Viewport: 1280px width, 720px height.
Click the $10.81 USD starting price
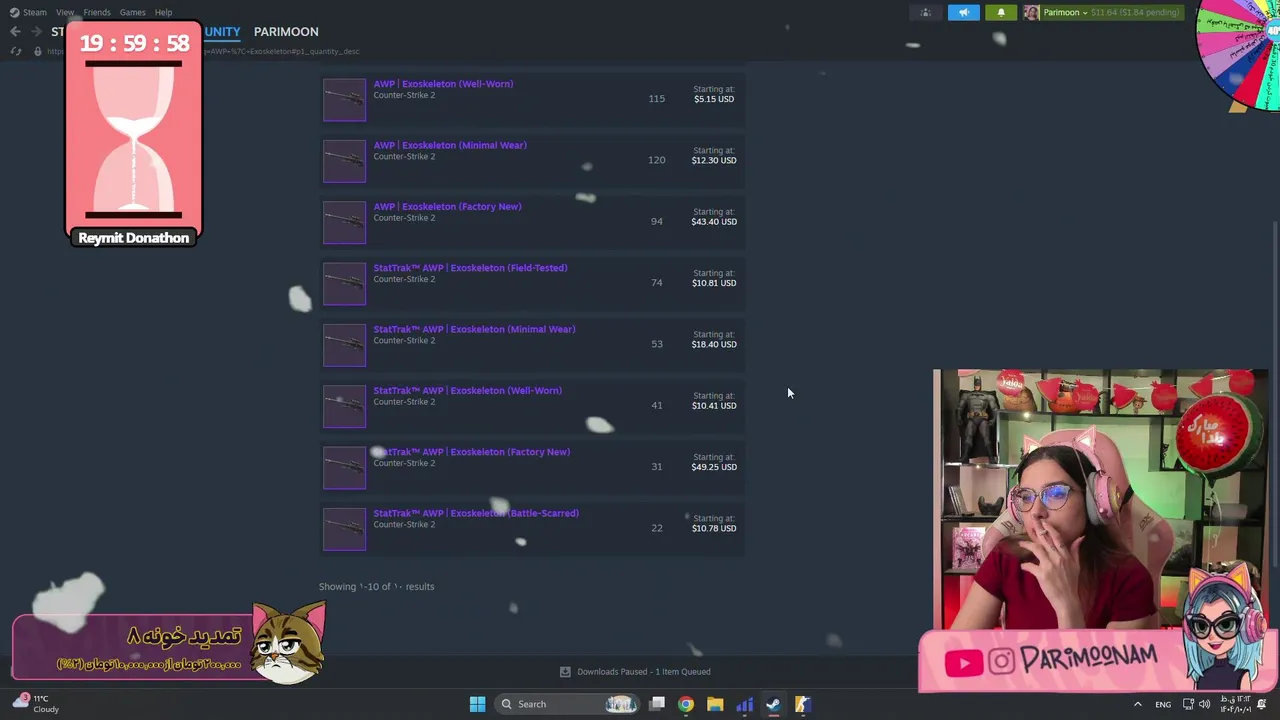714,283
